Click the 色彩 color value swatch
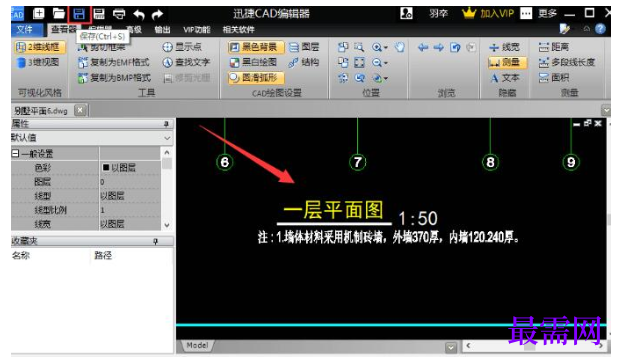 click(x=106, y=168)
